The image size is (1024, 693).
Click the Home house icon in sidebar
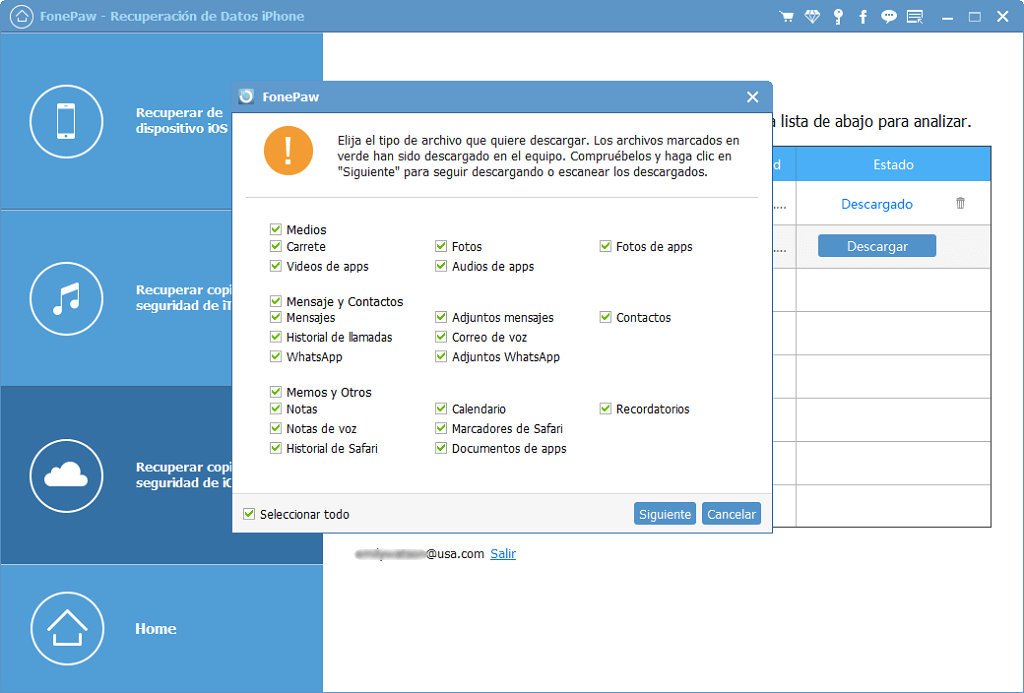click(x=67, y=628)
